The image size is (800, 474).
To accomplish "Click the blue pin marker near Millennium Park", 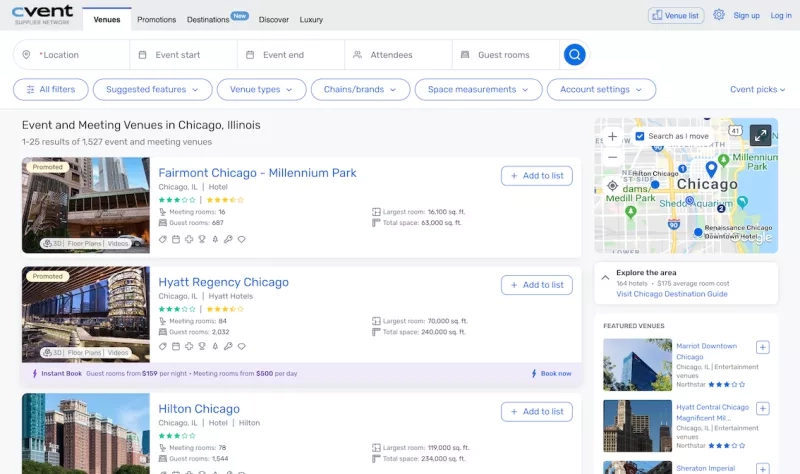I will [x=711, y=168].
